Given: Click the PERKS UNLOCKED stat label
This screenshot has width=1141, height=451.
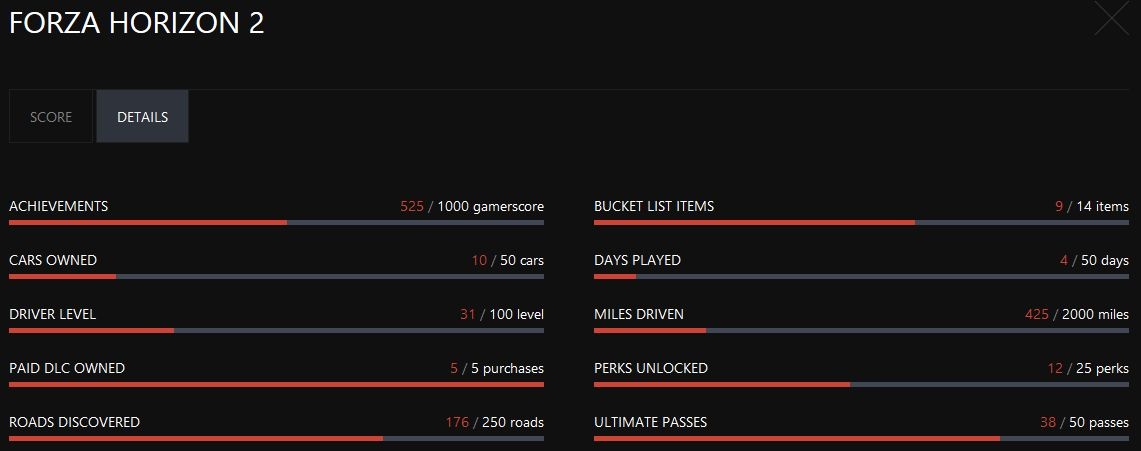Looking at the screenshot, I should (651, 368).
